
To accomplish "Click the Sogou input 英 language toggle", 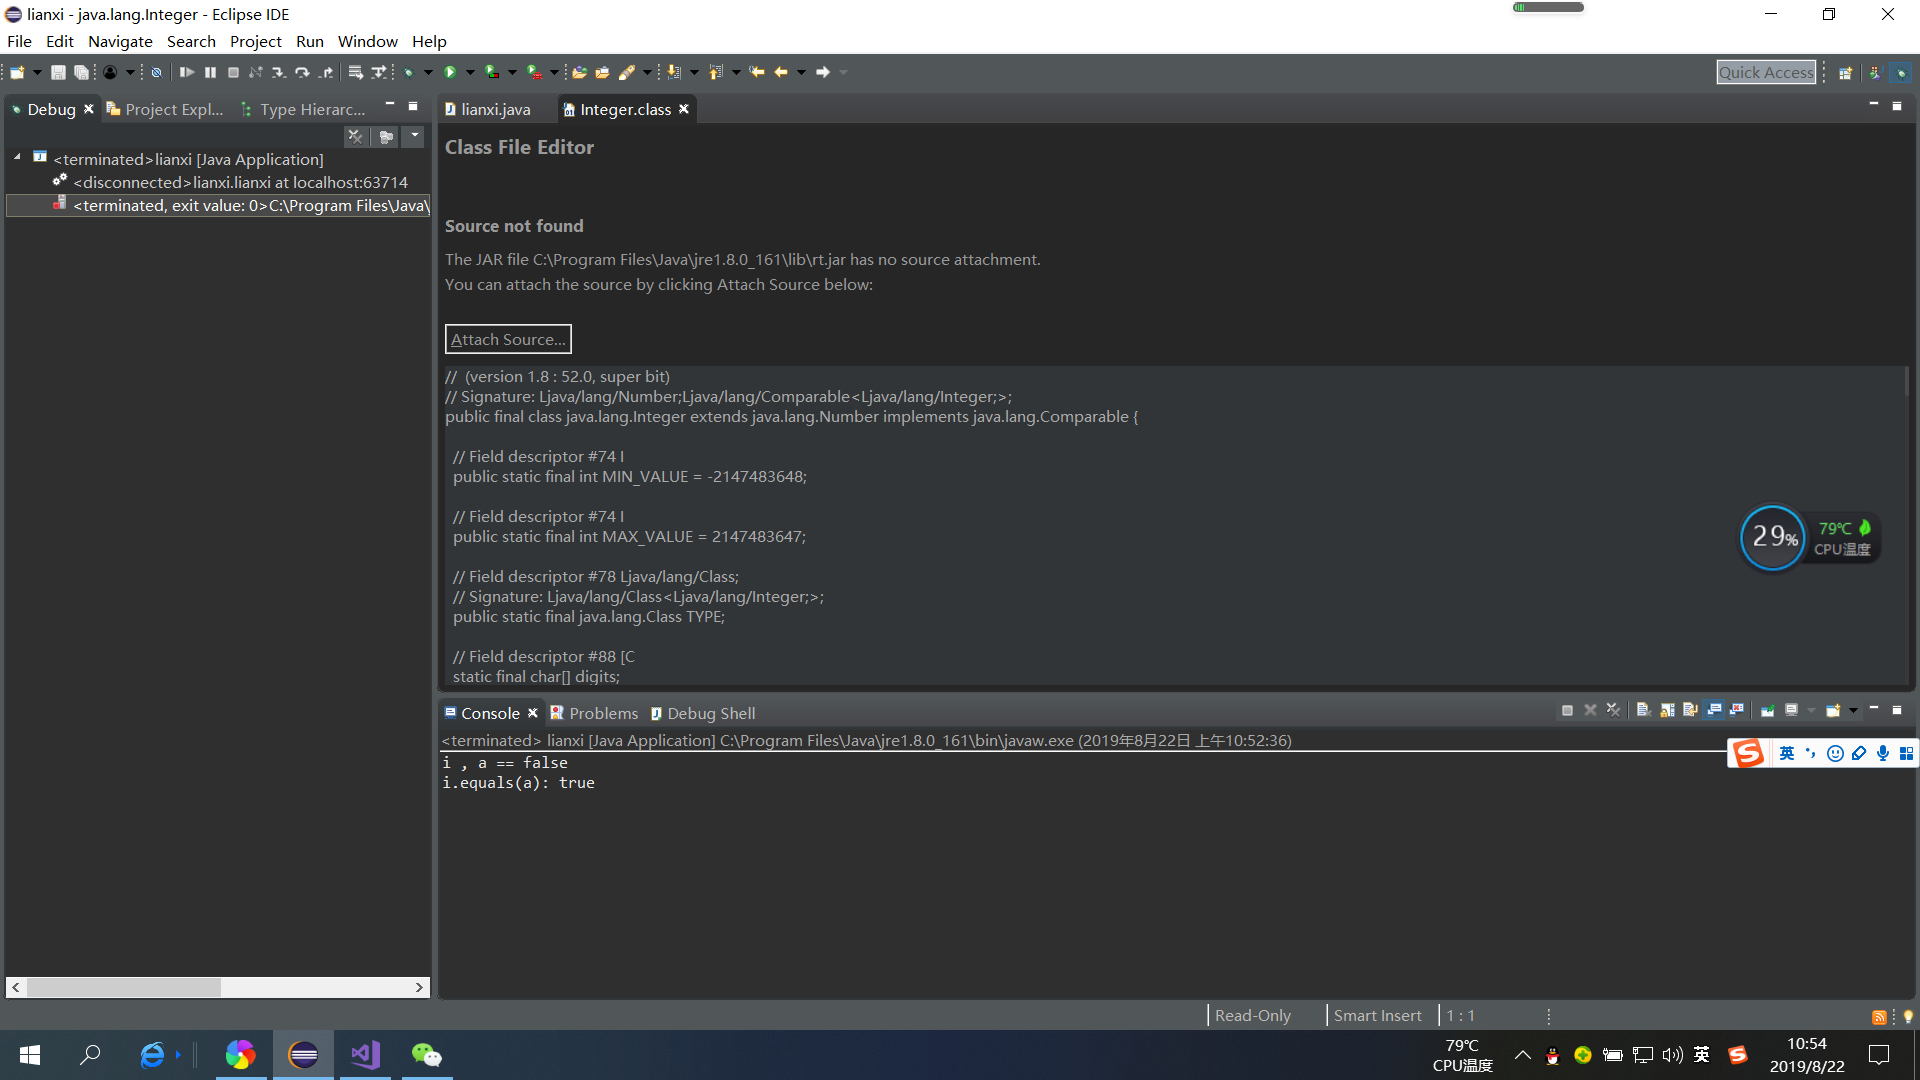I will (1787, 753).
